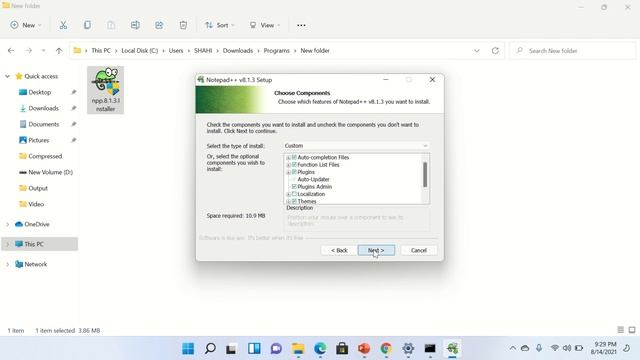The width and height of the screenshot is (640, 360).
Task: Click the Search New folder field
Action: [573, 51]
